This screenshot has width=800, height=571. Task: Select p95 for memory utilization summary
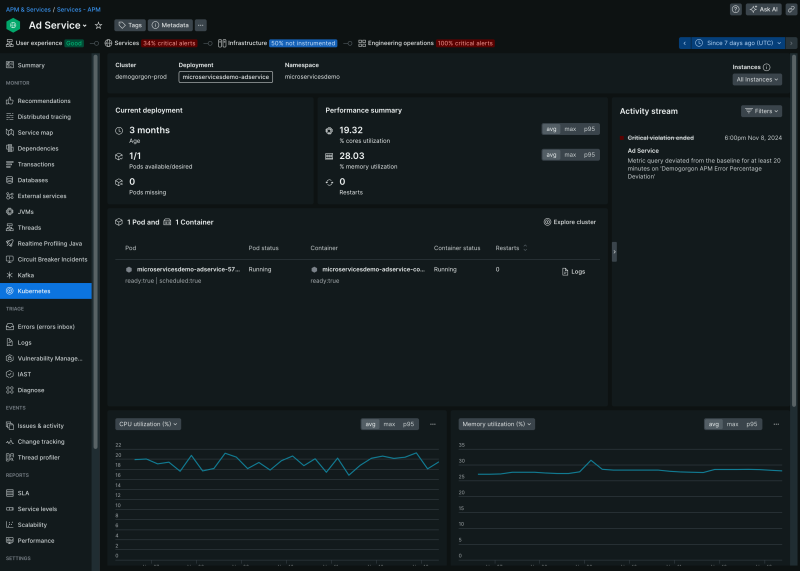pyautogui.click(x=590, y=155)
